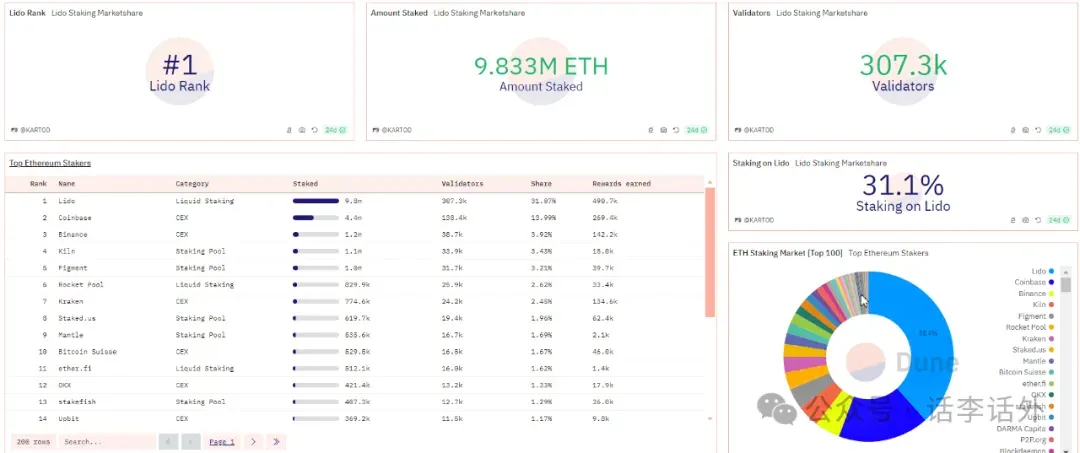Click camera screenshot icon on Amount Staked card
This screenshot has width=1080, height=453.
click(663, 129)
